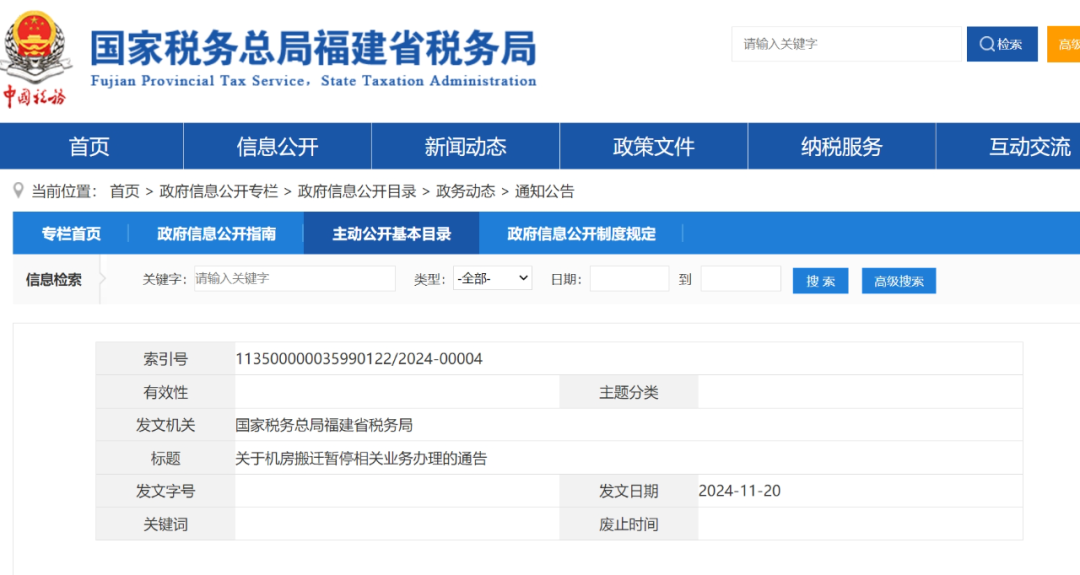Follow breadcrumb link 政府信息公开专栏
Viewport: 1080px width, 575px height.
click(218, 191)
